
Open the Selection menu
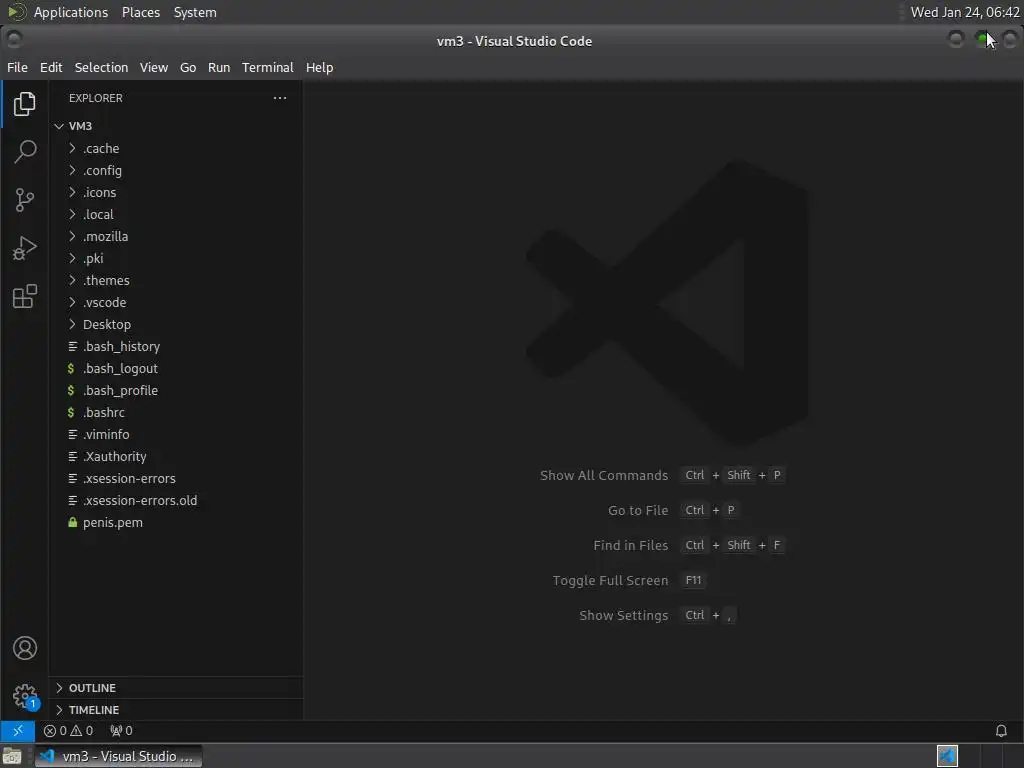[x=101, y=67]
